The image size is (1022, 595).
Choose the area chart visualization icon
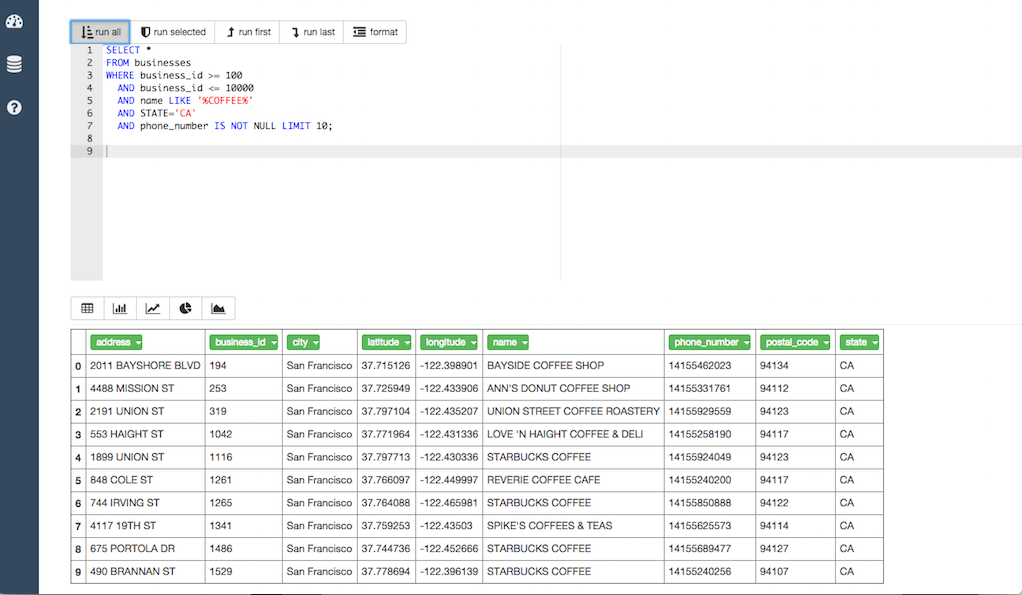coord(219,308)
